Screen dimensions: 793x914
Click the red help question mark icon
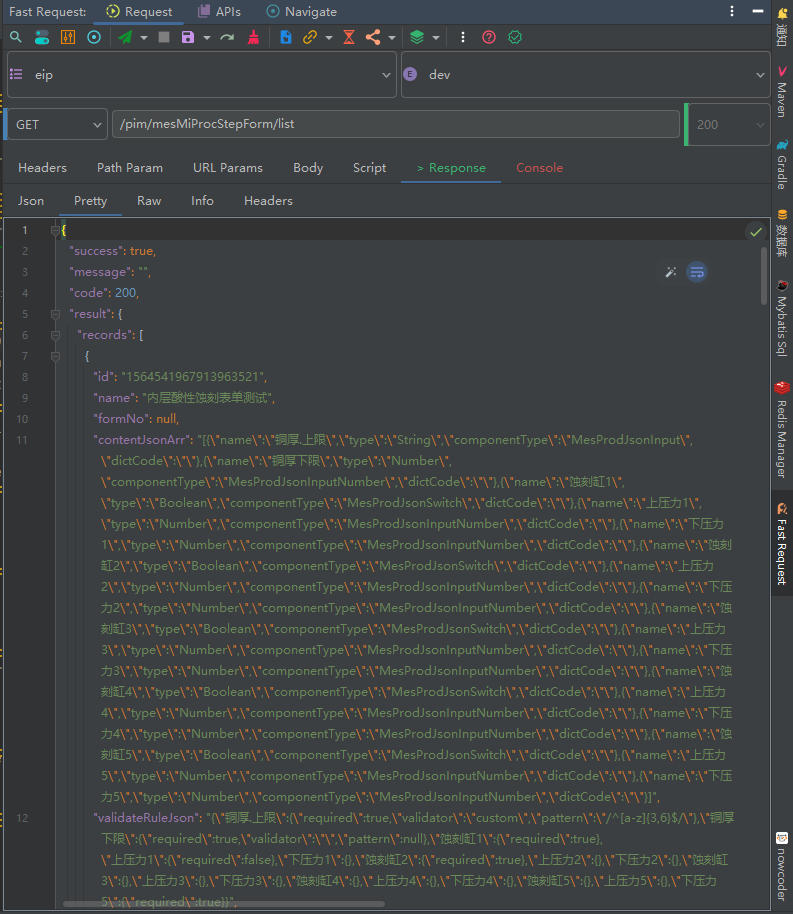click(x=489, y=37)
